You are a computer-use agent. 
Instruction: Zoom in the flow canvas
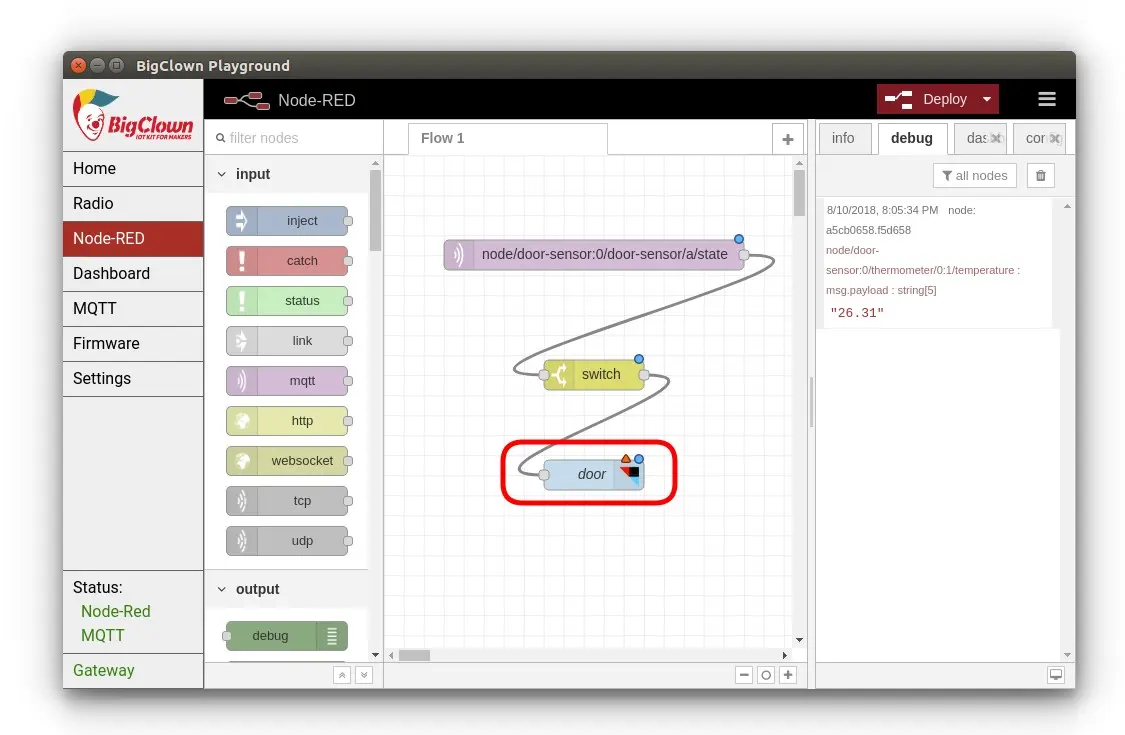[x=788, y=675]
